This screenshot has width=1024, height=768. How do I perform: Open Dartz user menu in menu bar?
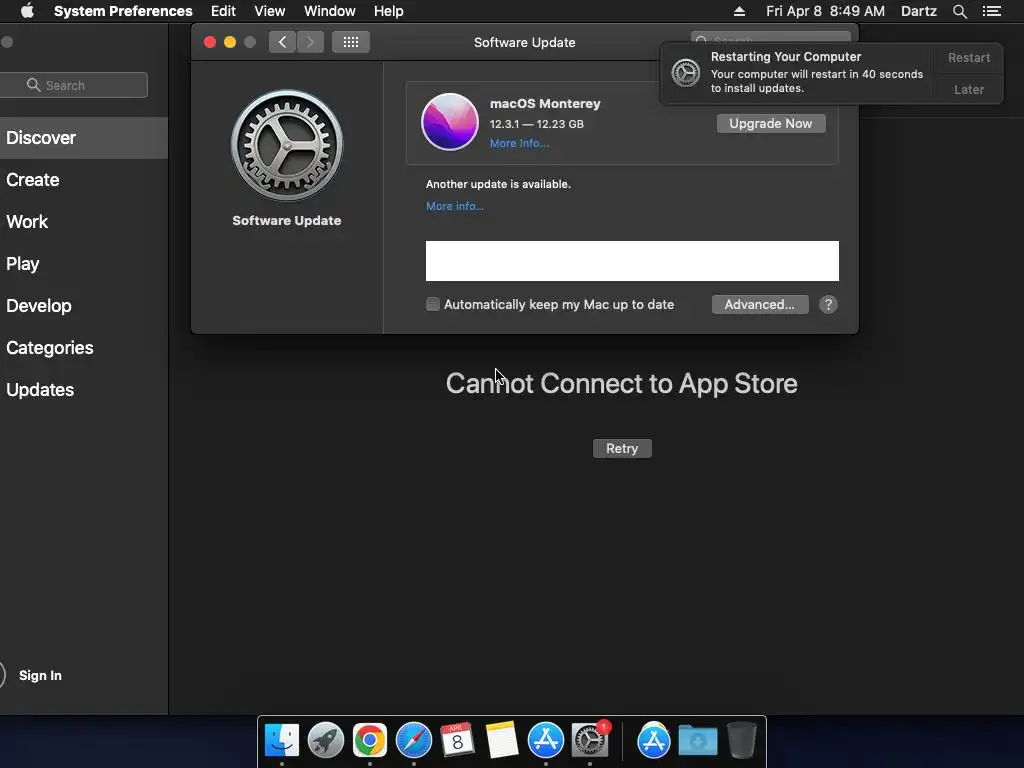click(919, 11)
